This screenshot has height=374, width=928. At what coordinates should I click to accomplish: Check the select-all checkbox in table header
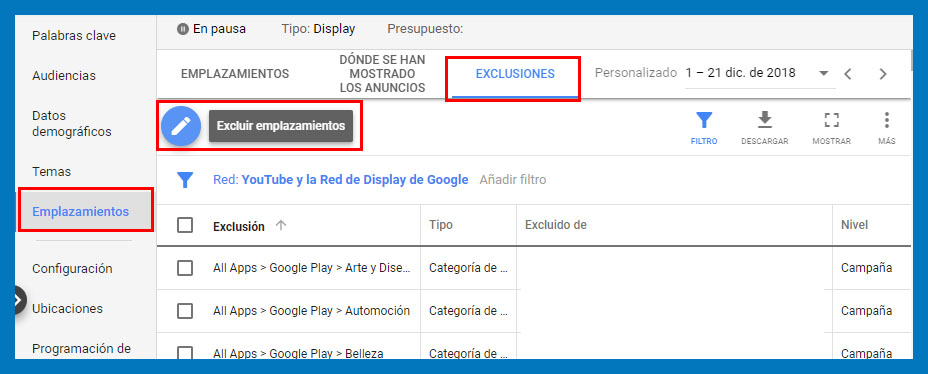coord(185,225)
